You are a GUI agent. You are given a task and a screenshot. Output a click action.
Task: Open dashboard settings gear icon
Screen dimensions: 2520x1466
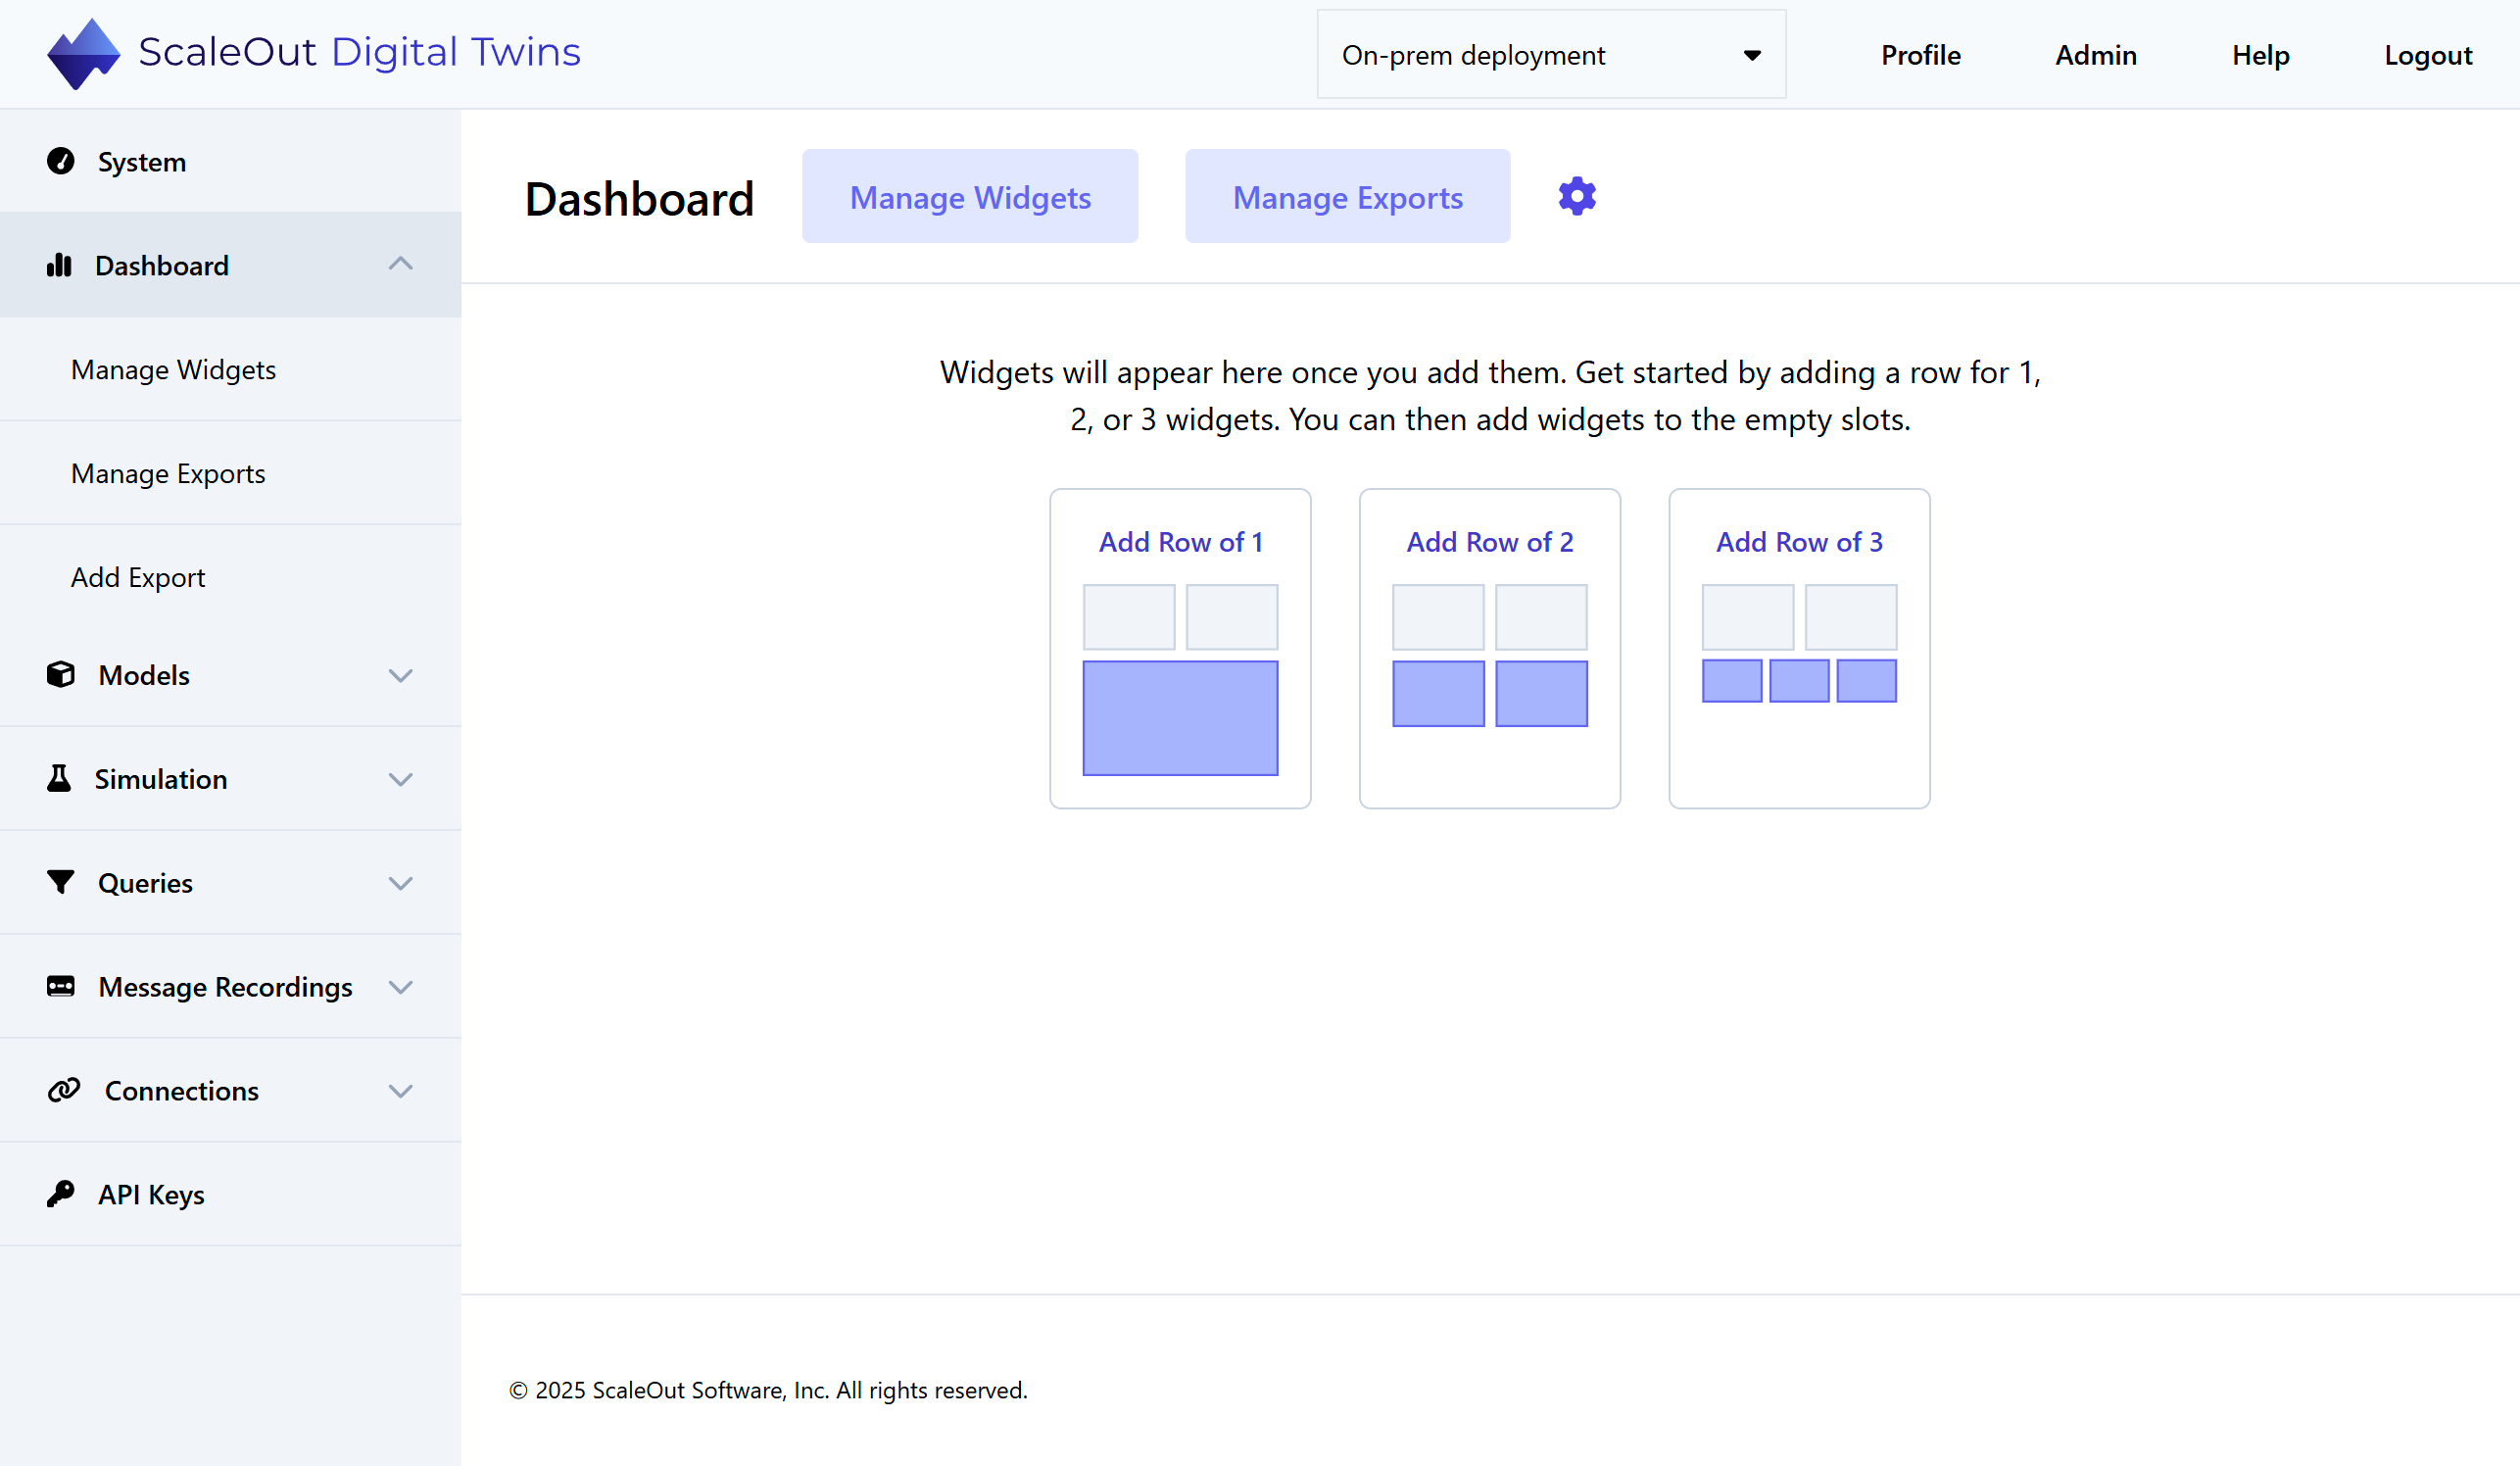(x=1577, y=196)
